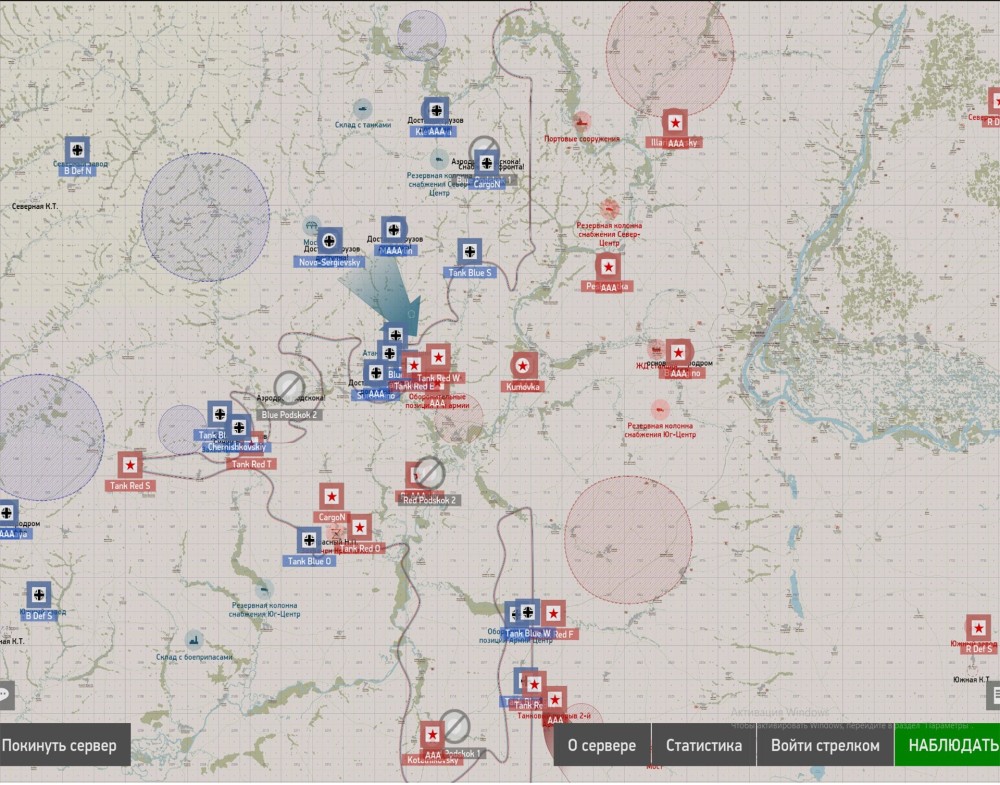This screenshot has width=1000, height=785.
Task: Click the green НАБЛЮДАТЬ button
Action: pos(948,745)
